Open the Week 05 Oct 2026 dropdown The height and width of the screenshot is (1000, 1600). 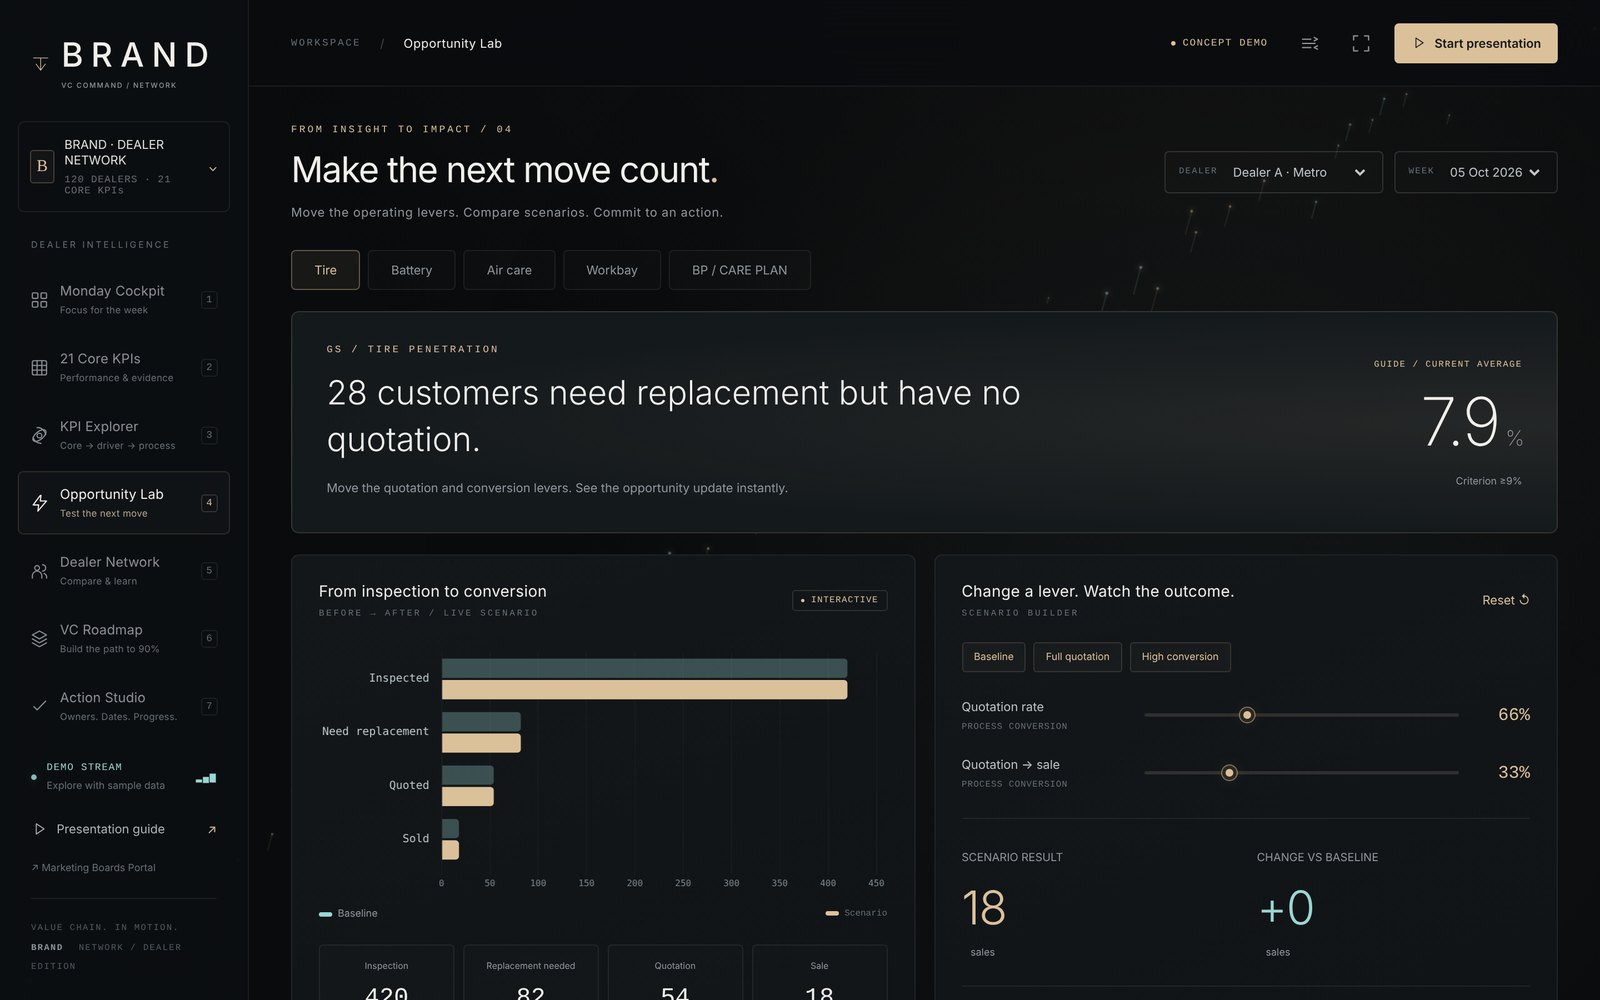[1476, 172]
